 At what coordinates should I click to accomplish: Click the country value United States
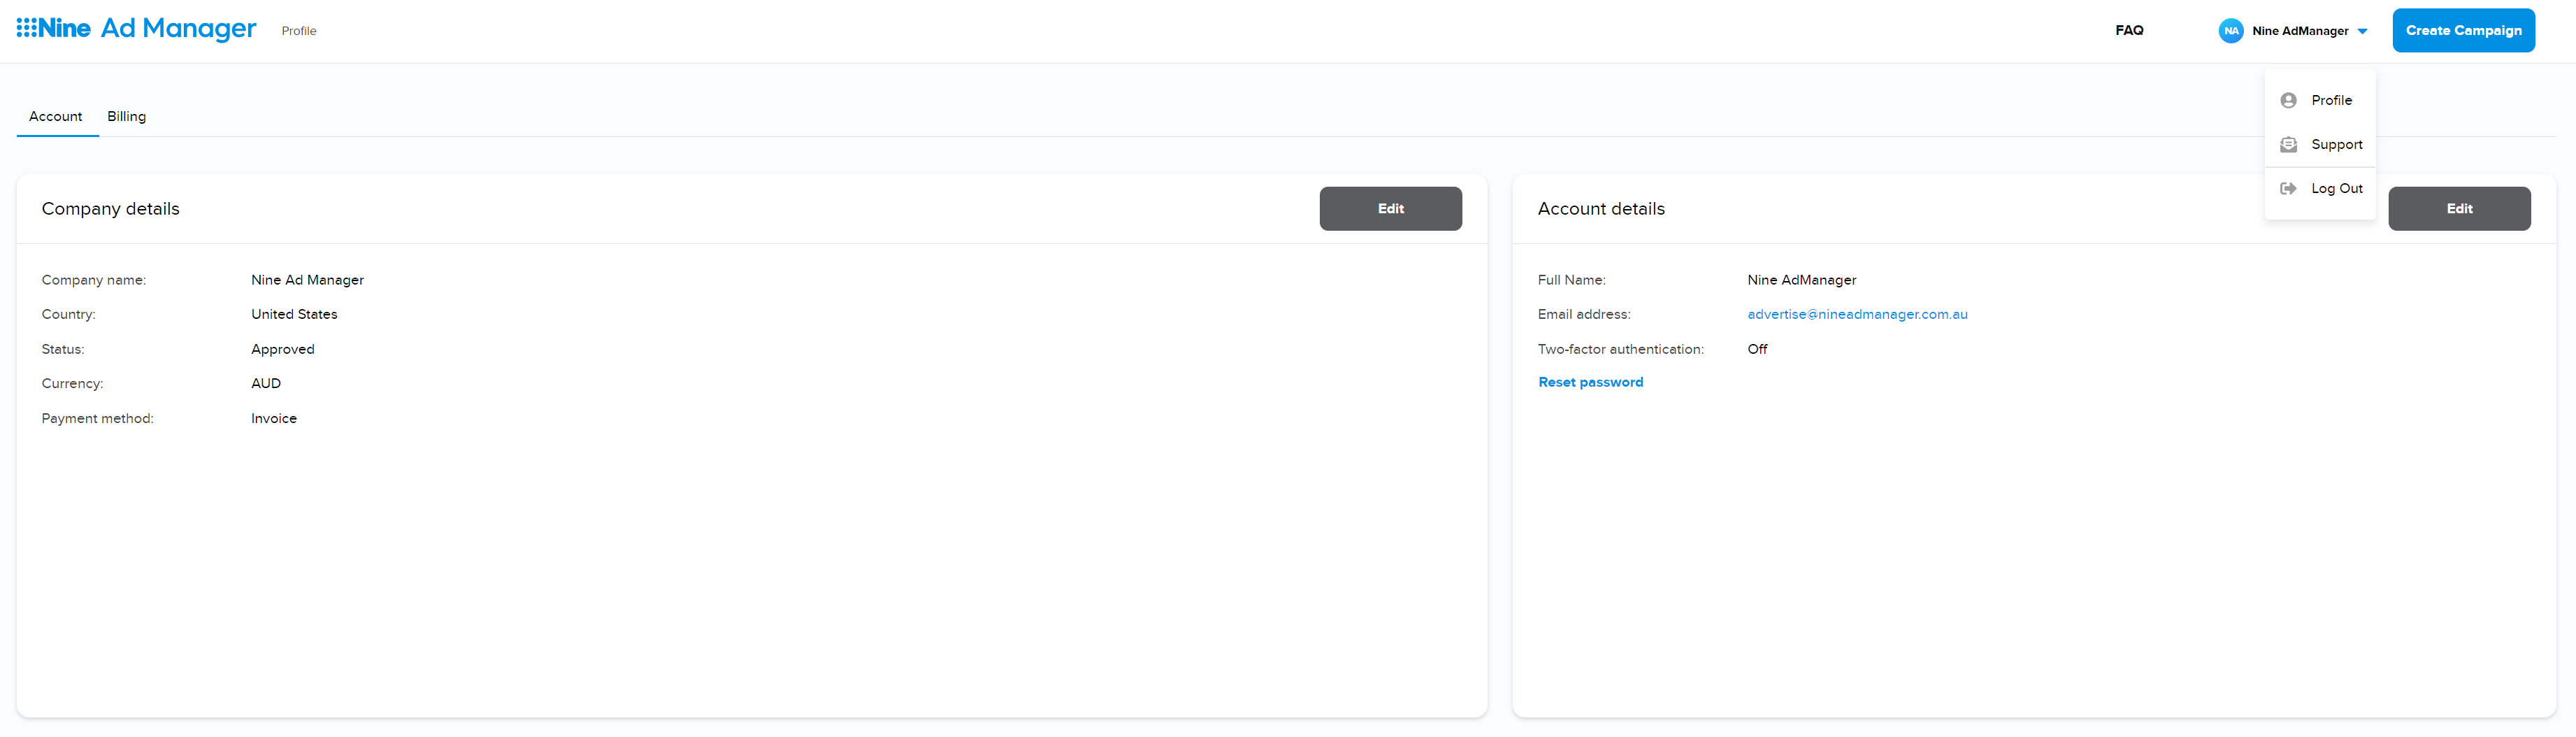(294, 314)
